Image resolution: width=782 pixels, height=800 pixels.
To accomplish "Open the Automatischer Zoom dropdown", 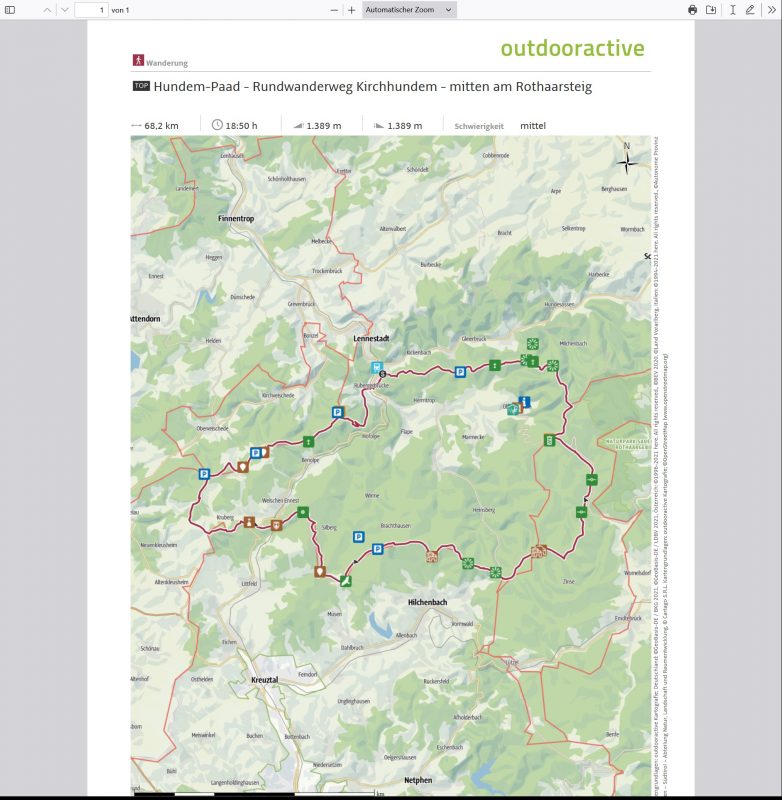I will [x=408, y=9].
